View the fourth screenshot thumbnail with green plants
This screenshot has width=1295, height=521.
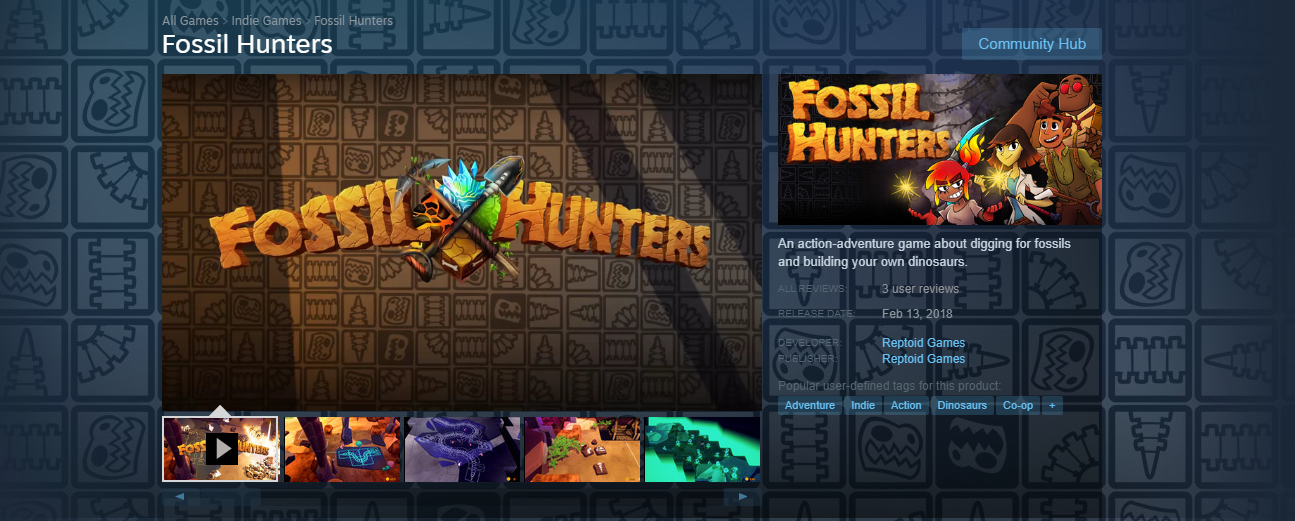tap(582, 449)
